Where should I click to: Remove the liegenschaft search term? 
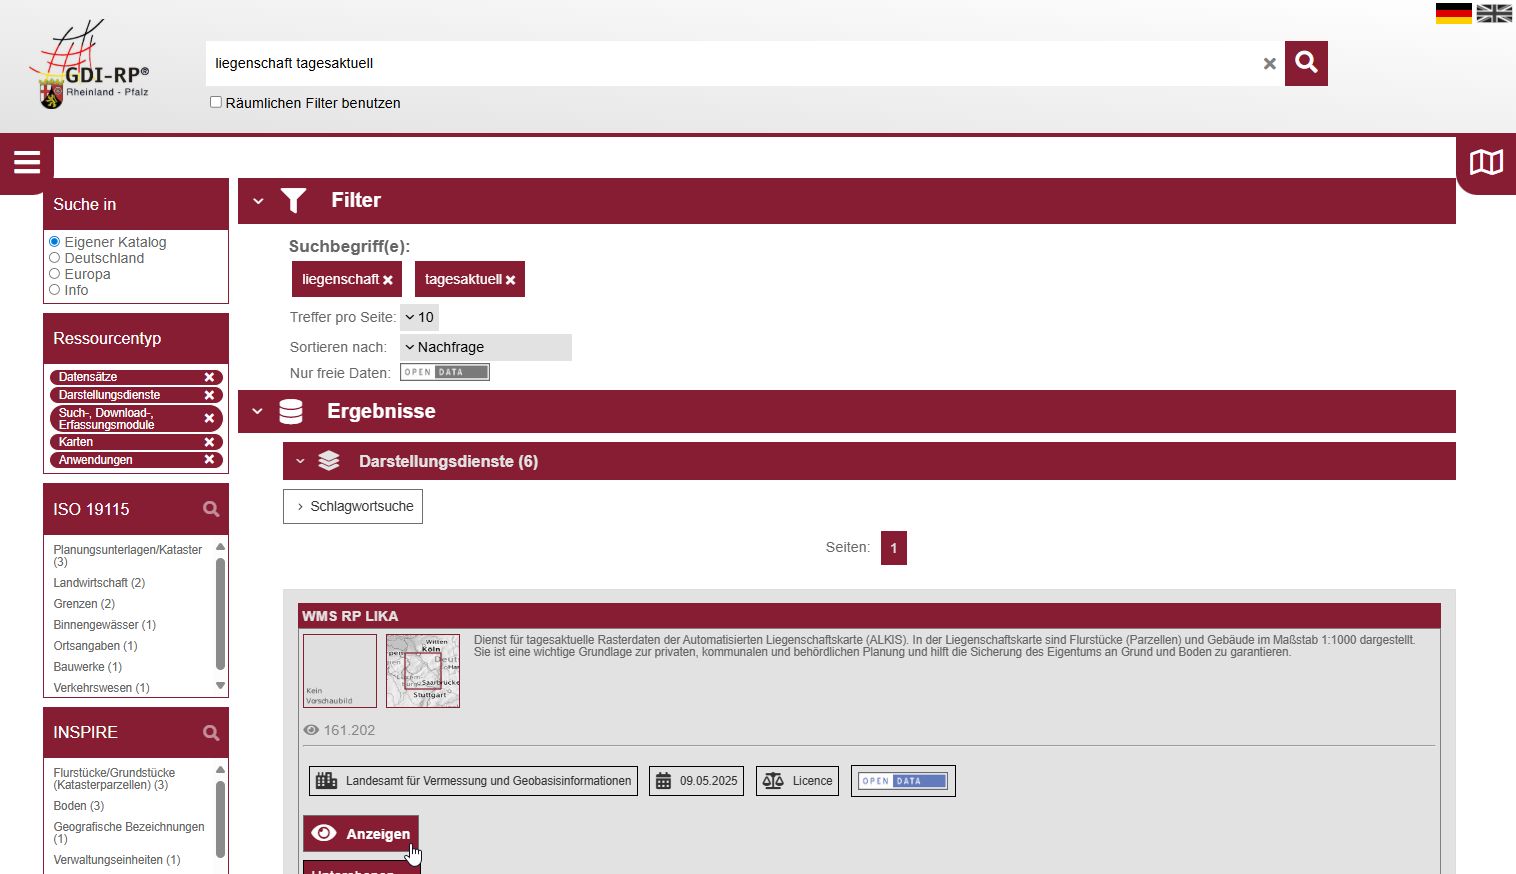tap(388, 280)
